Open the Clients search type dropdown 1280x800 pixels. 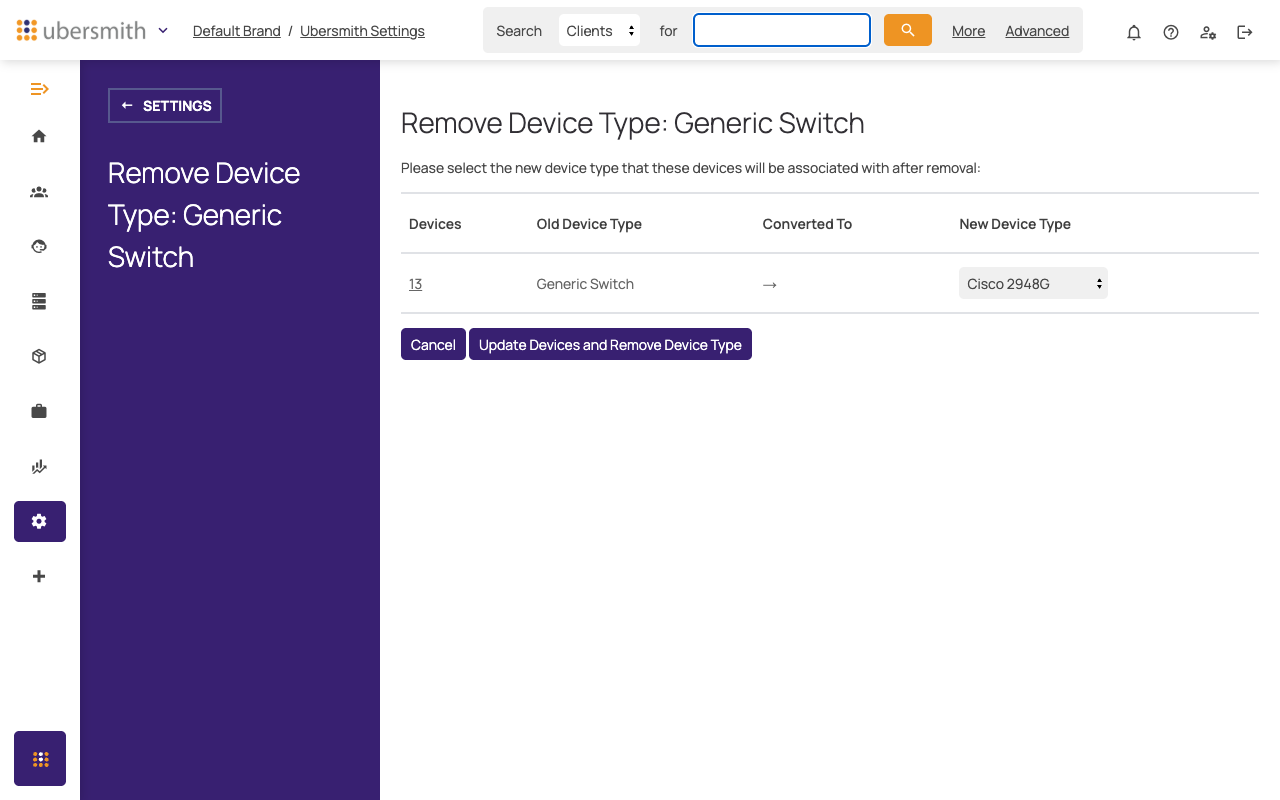pyautogui.click(x=599, y=30)
